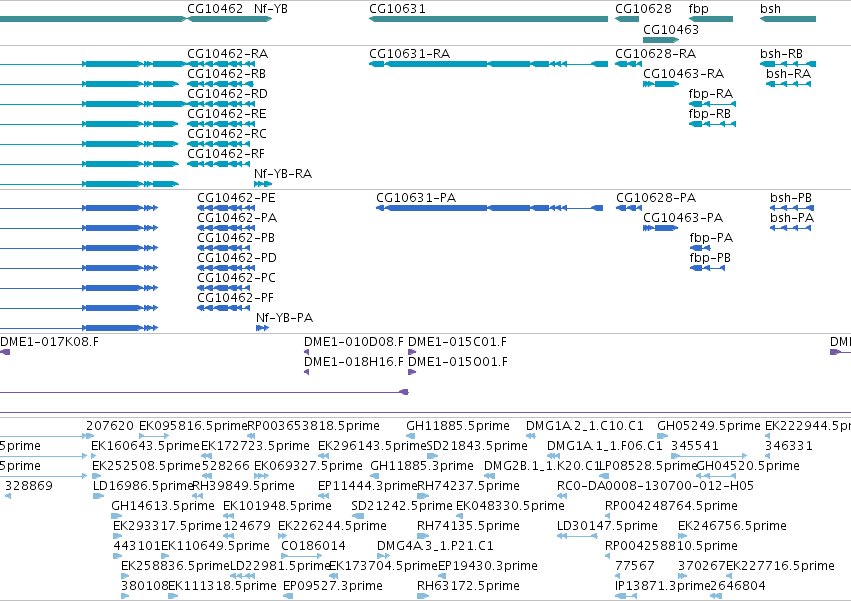The image size is (851, 601).
Task: Click the bsh-PA protein label
Action: pyautogui.click(x=792, y=218)
